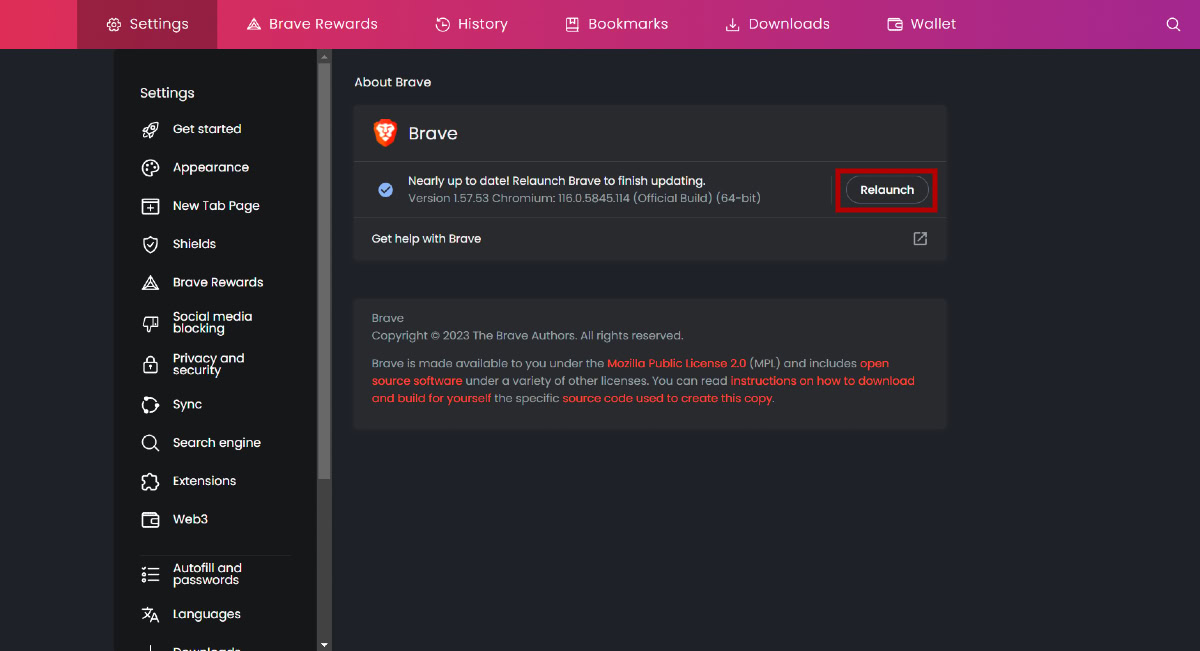Click the Privacy and security lock icon
1200x651 pixels.
tap(150, 365)
